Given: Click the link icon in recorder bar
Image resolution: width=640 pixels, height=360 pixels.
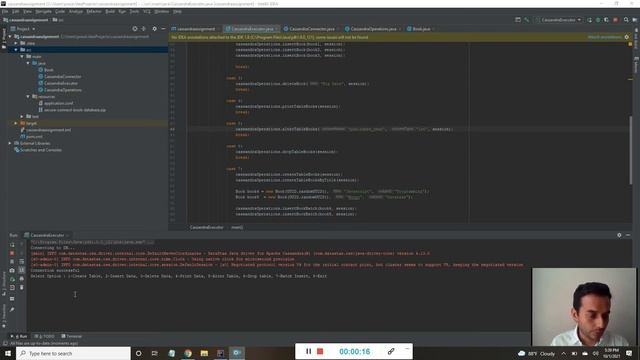Looking at the screenshot, I should tap(391, 351).
